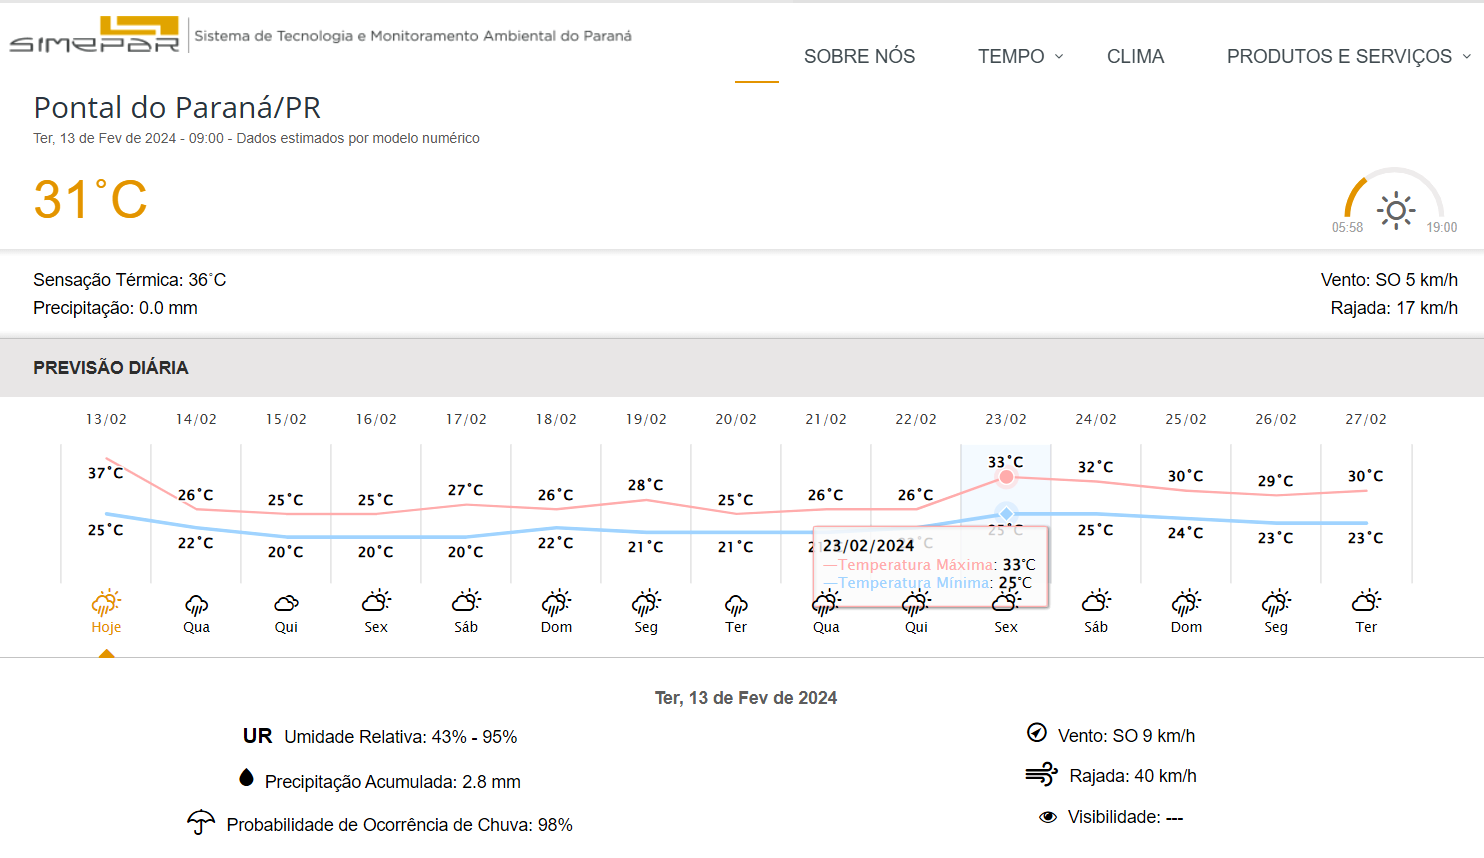The width and height of the screenshot is (1484, 858).
Task: Select the weather icon for Seg 26/02
Action: tap(1276, 602)
